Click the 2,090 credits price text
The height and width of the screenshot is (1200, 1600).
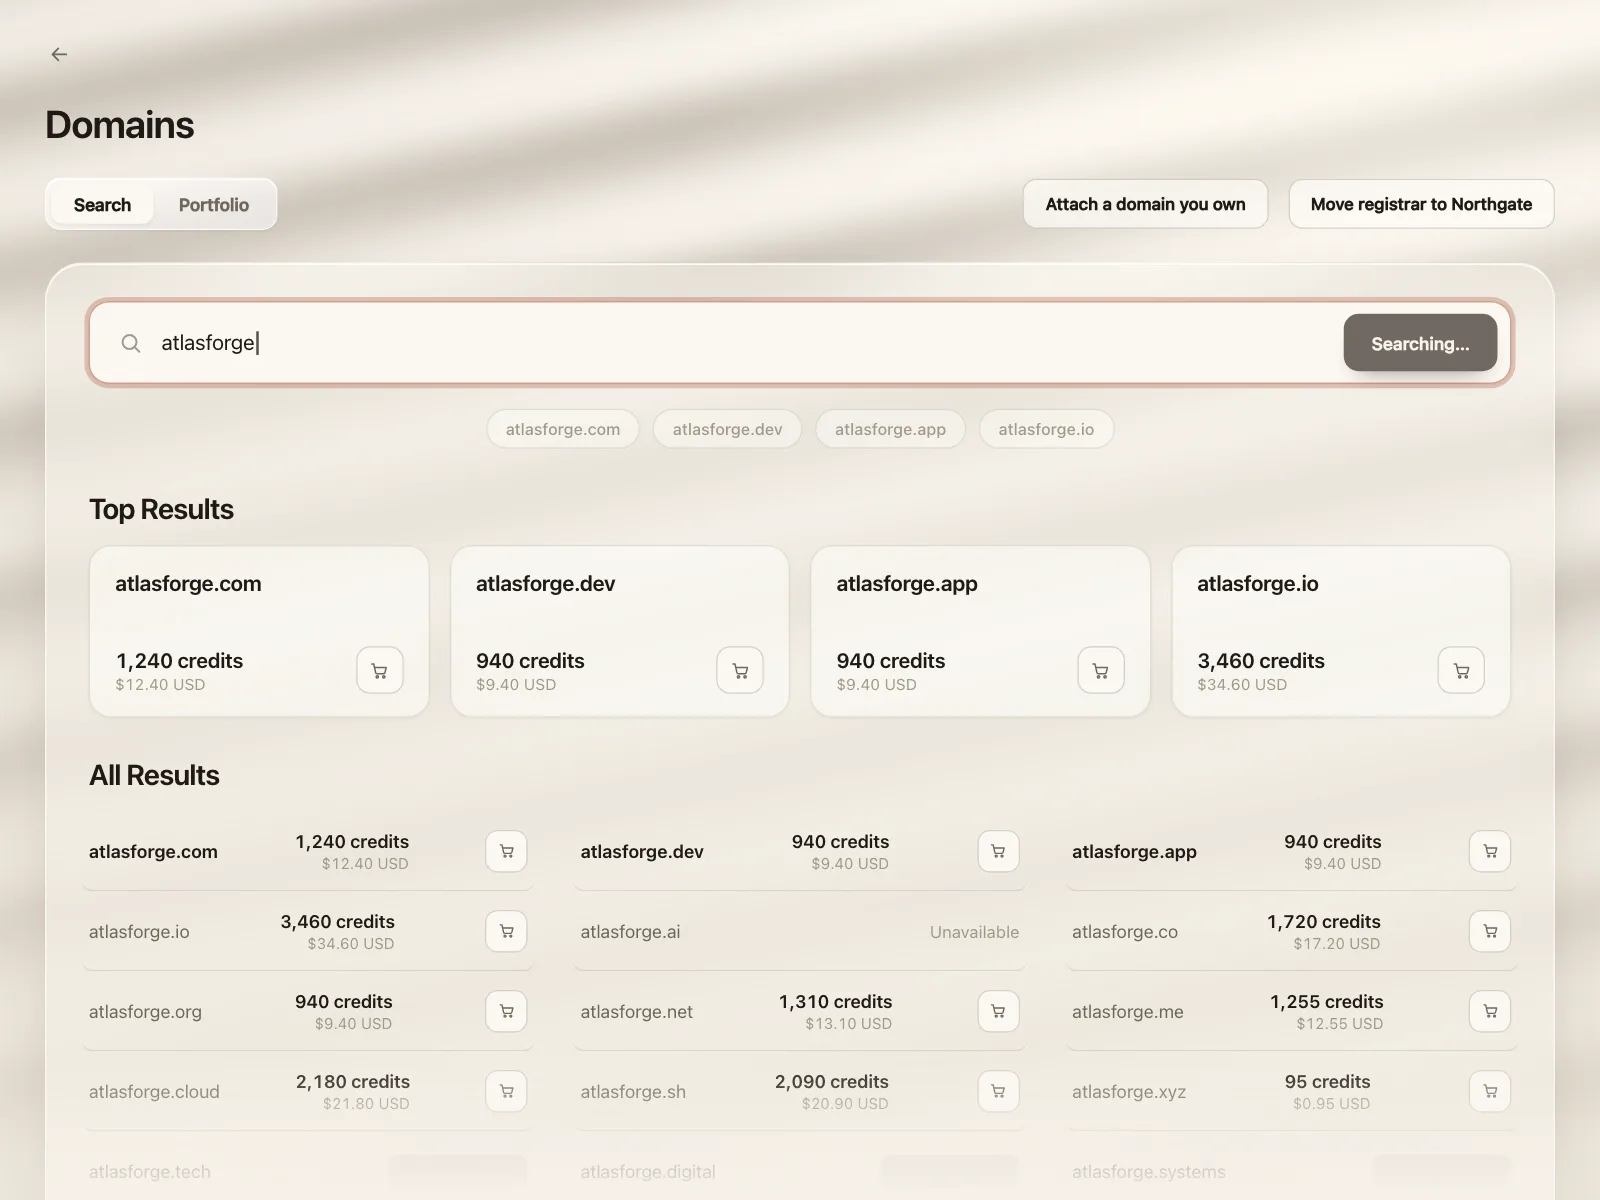832,1081
